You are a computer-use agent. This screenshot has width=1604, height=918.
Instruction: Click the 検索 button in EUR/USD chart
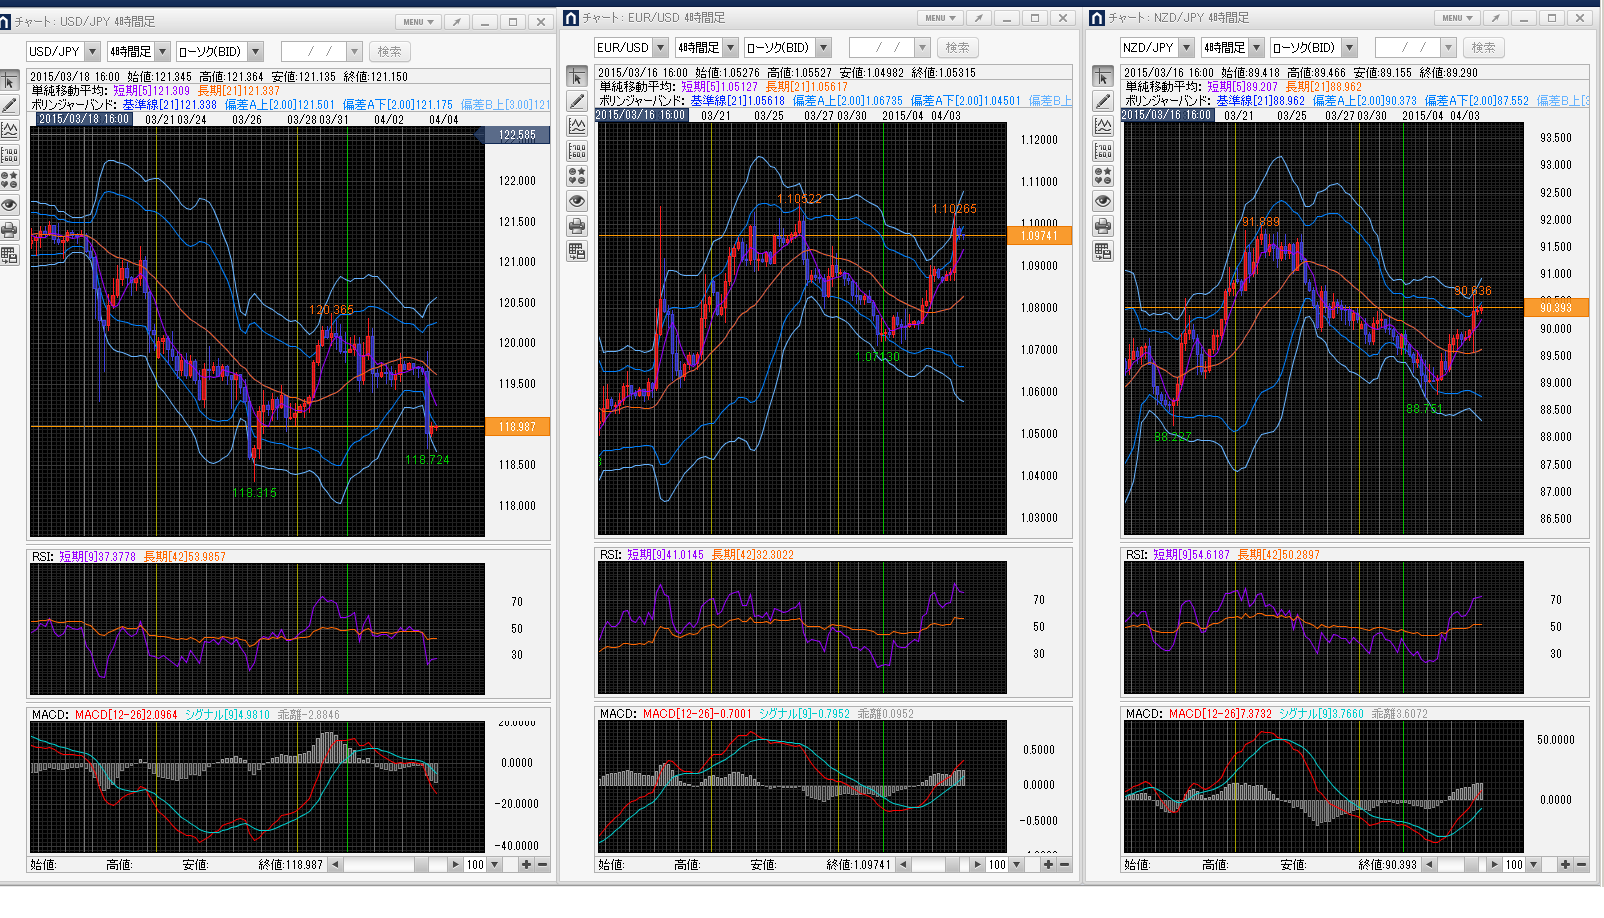(x=957, y=48)
